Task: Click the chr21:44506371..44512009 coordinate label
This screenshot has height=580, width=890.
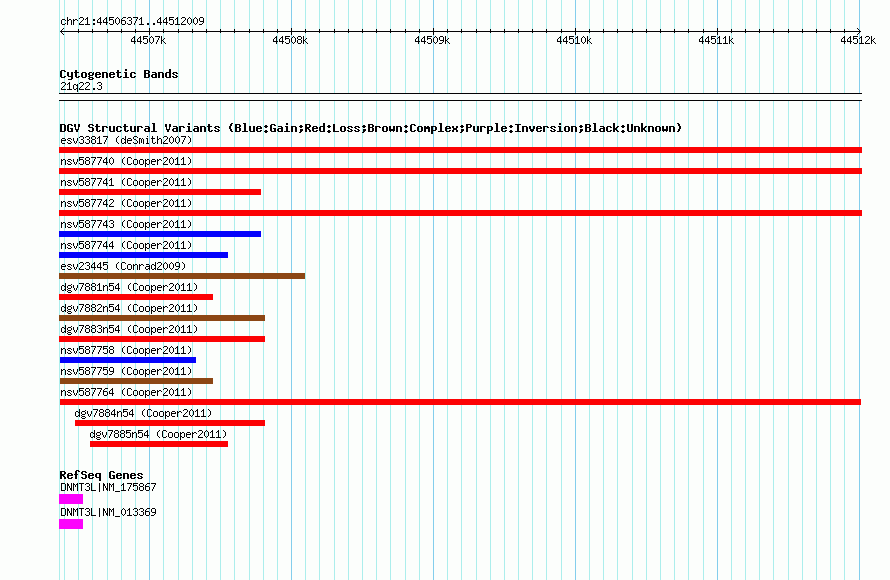Action: coord(132,21)
